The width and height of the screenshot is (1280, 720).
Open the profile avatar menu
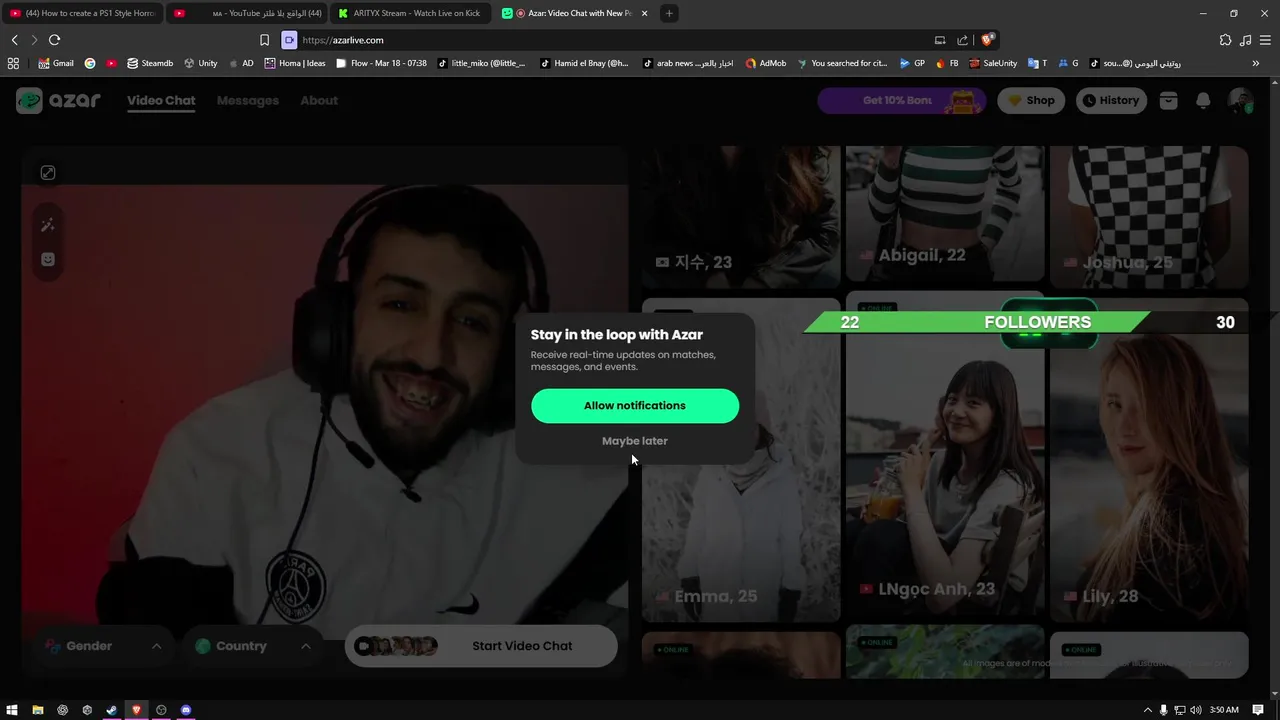tap(1240, 100)
